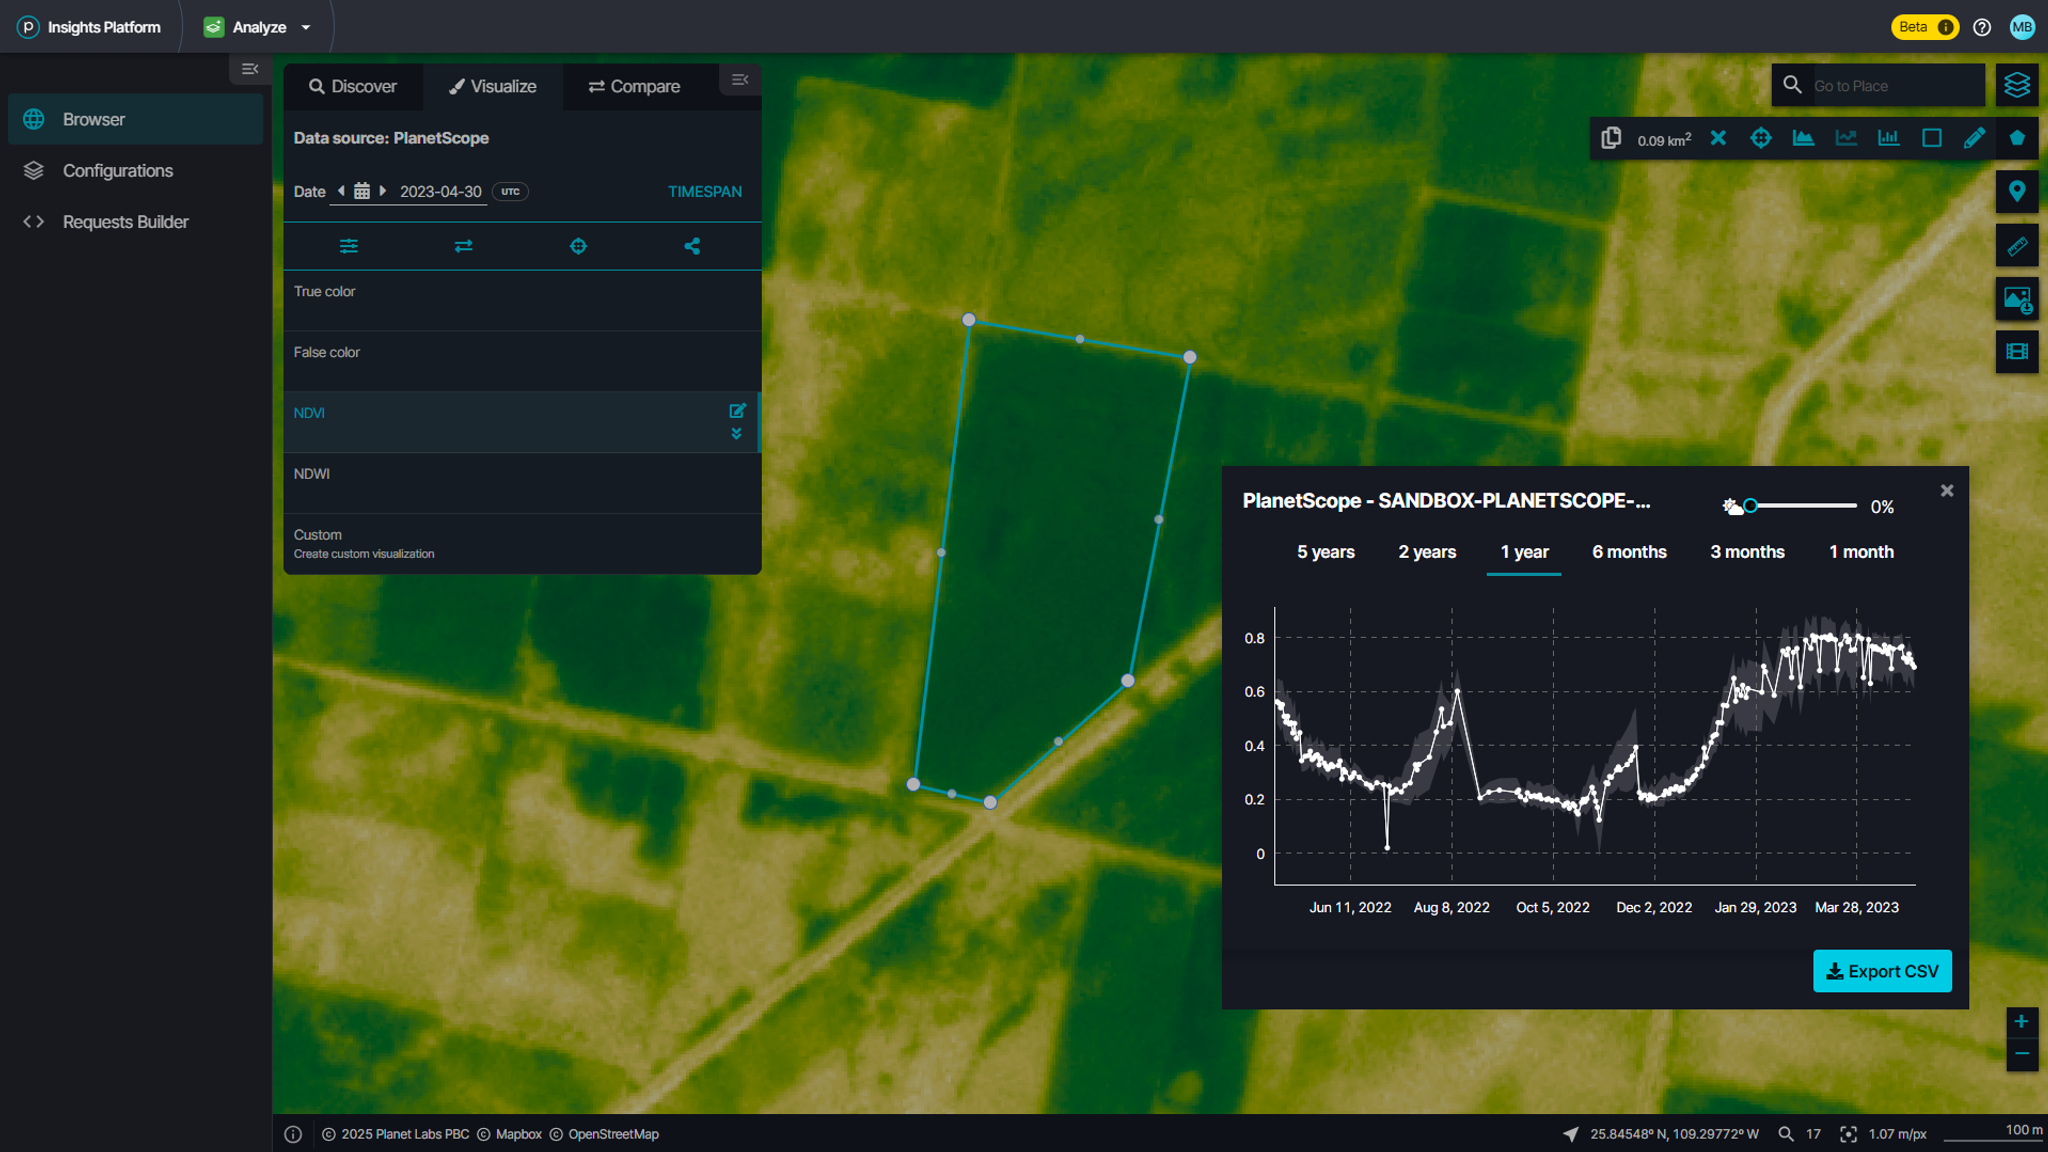Open the Analyze dropdown menu

[x=258, y=27]
